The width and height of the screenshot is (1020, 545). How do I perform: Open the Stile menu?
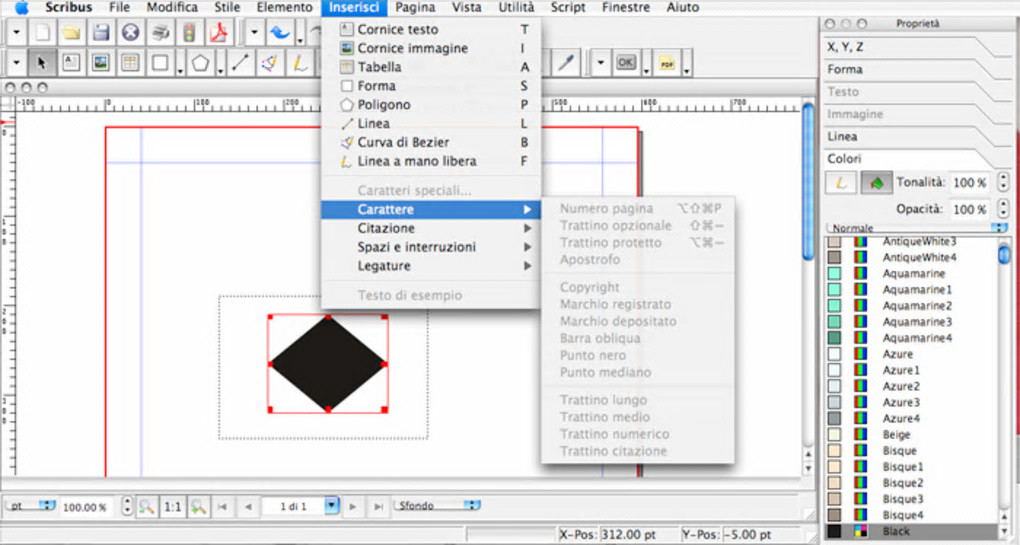coord(227,8)
